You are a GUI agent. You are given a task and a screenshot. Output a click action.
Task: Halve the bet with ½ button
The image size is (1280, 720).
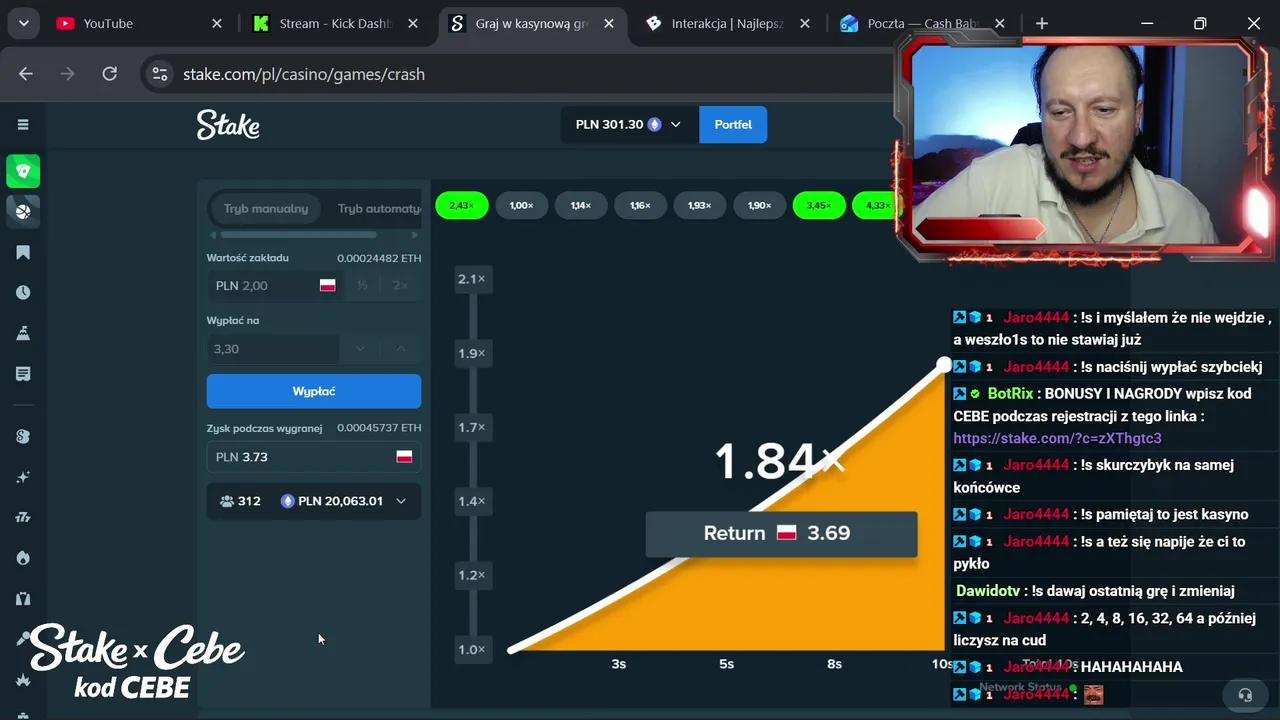pyautogui.click(x=362, y=285)
